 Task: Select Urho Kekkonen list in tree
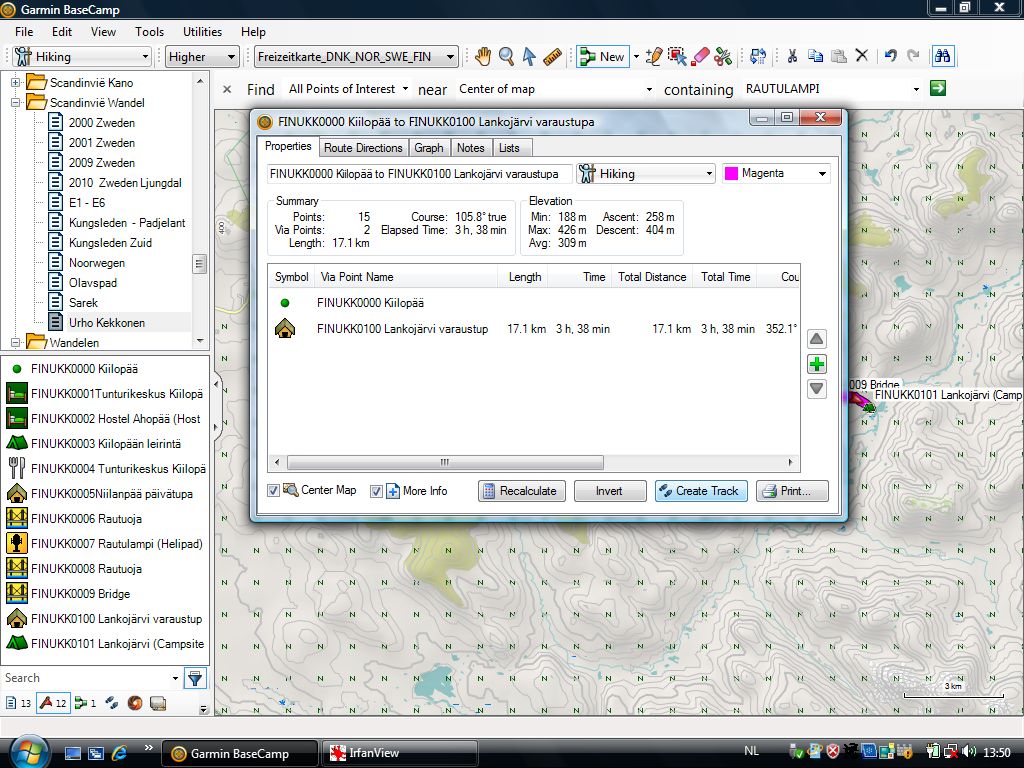106,323
